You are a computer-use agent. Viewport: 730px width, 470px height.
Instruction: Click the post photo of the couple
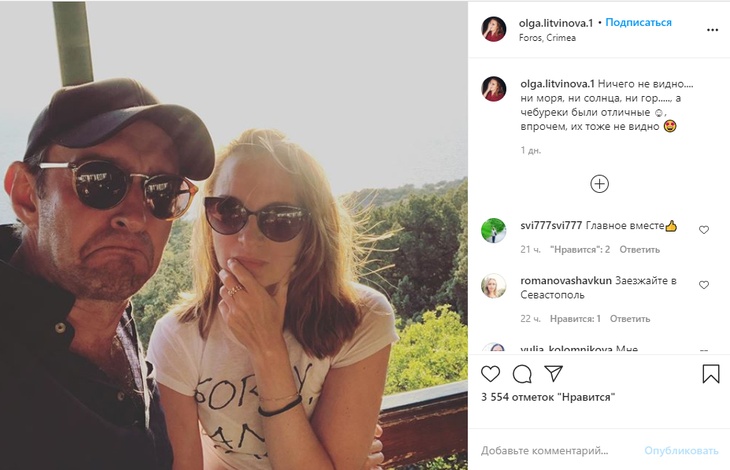click(x=234, y=235)
